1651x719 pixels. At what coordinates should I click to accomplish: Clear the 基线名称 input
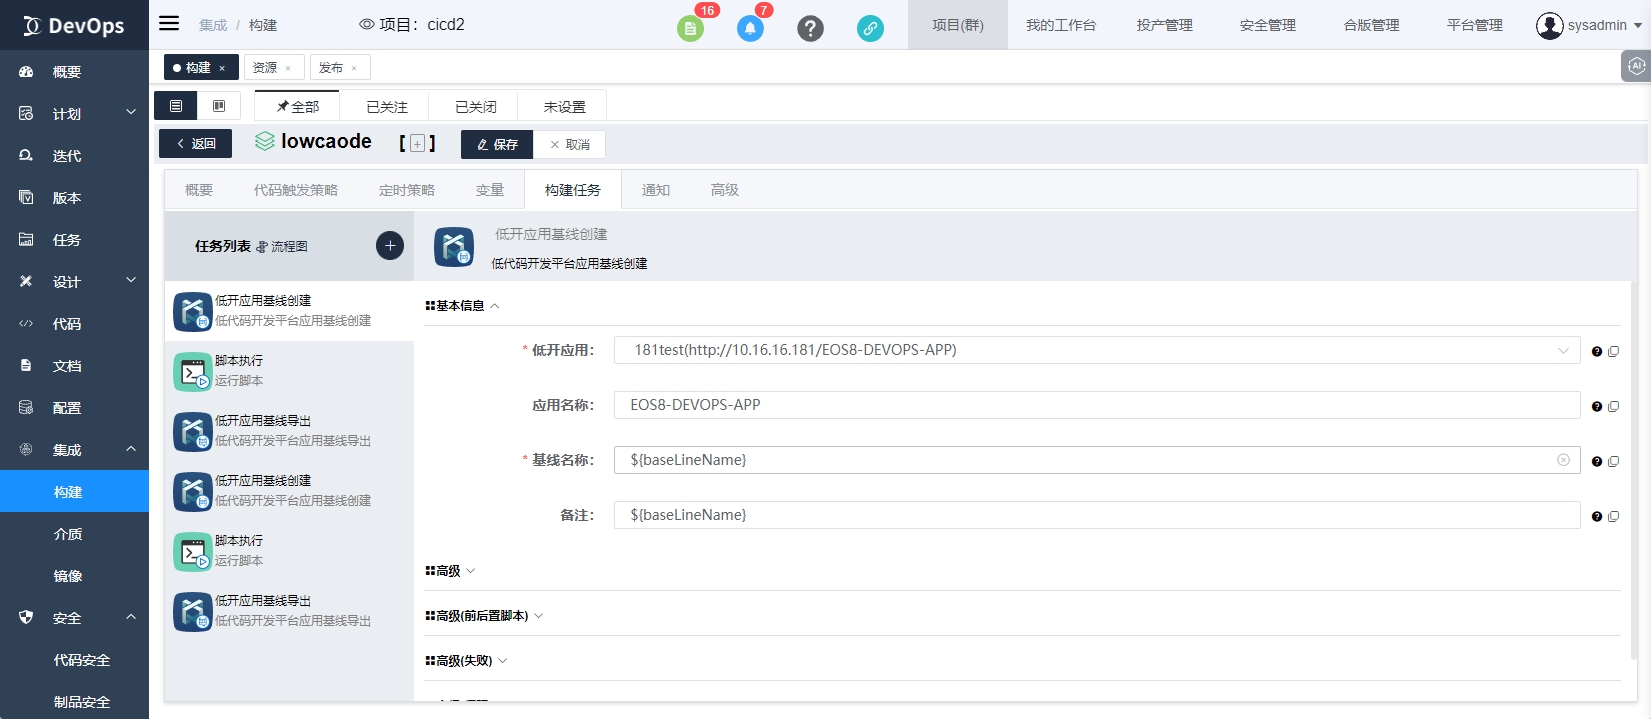1563,460
